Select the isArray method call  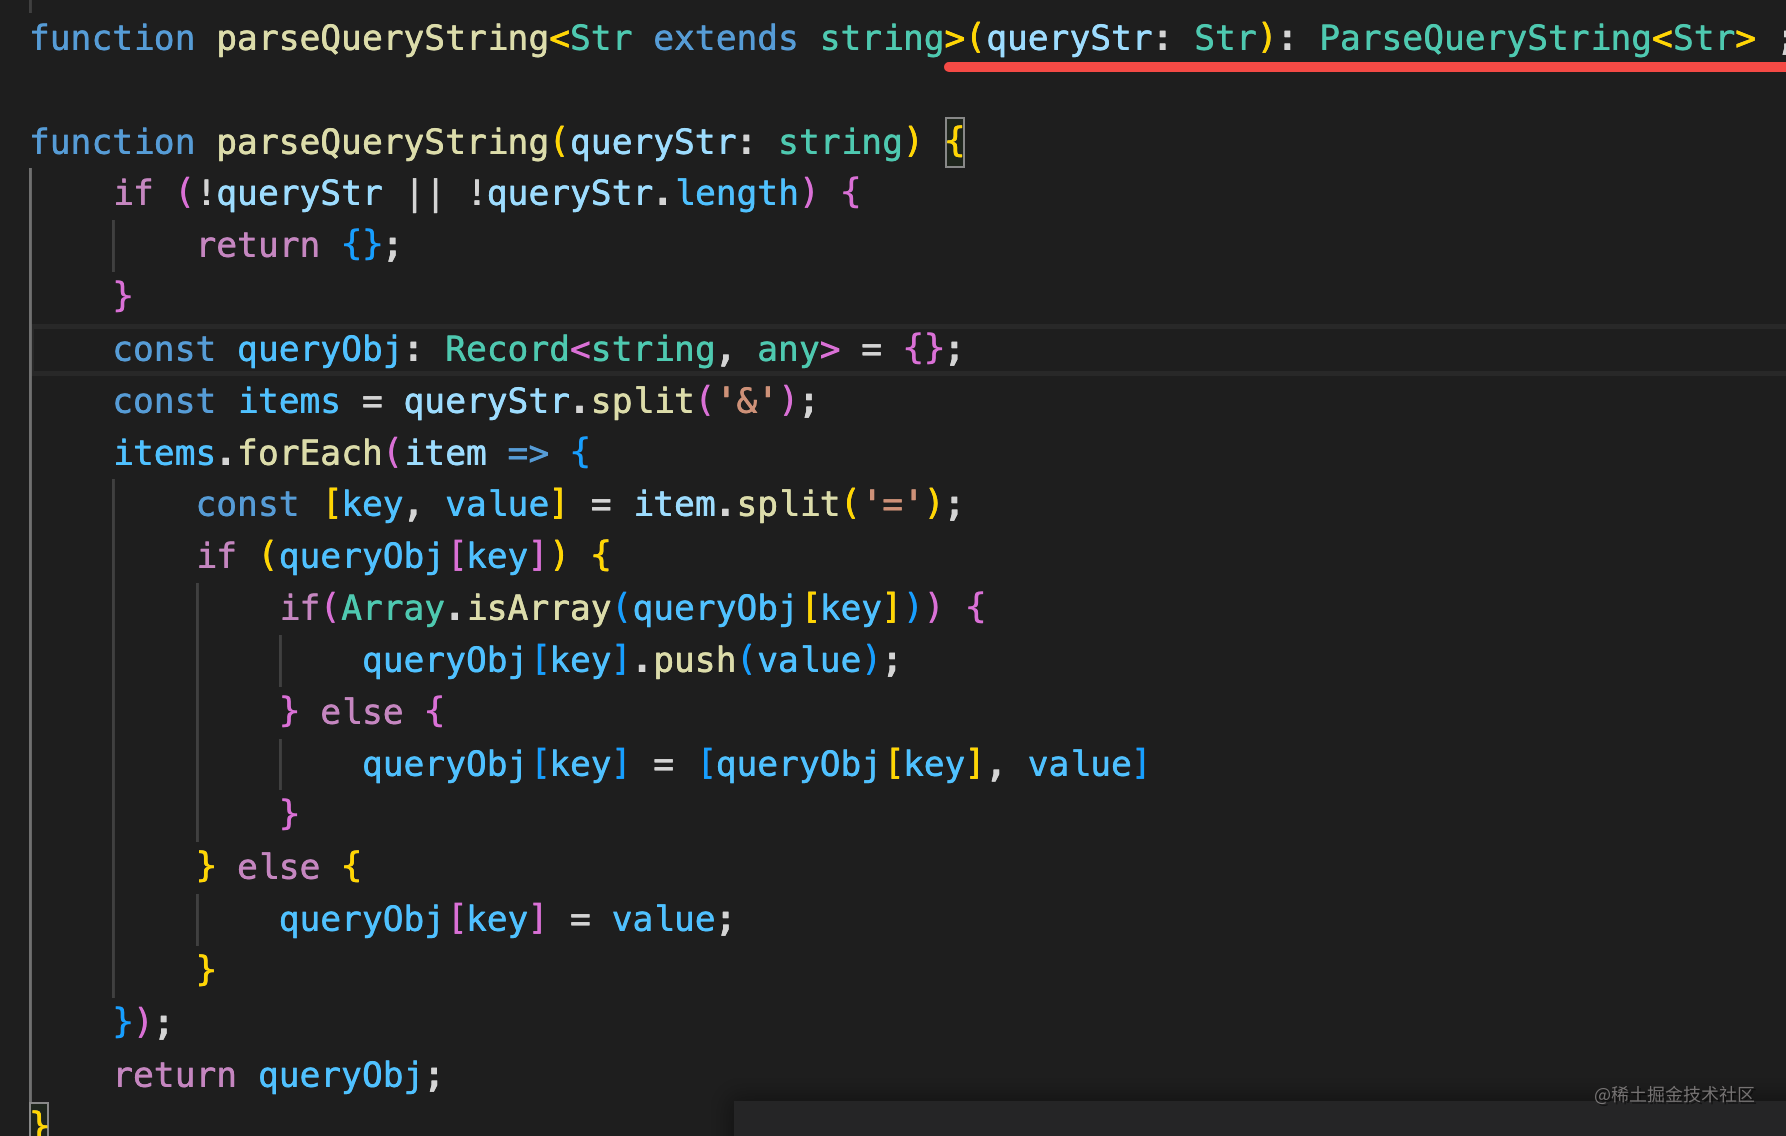tap(538, 608)
